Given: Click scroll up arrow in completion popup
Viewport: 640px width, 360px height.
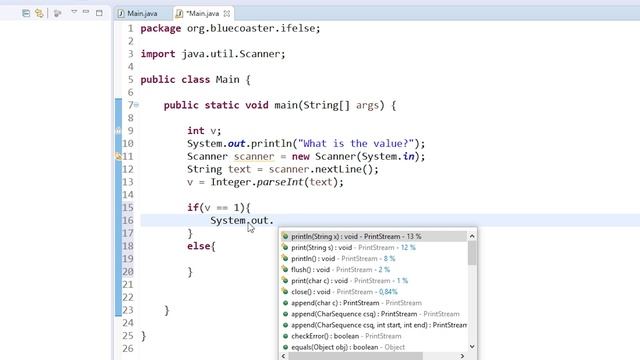Looking at the screenshot, I should (x=472, y=236).
